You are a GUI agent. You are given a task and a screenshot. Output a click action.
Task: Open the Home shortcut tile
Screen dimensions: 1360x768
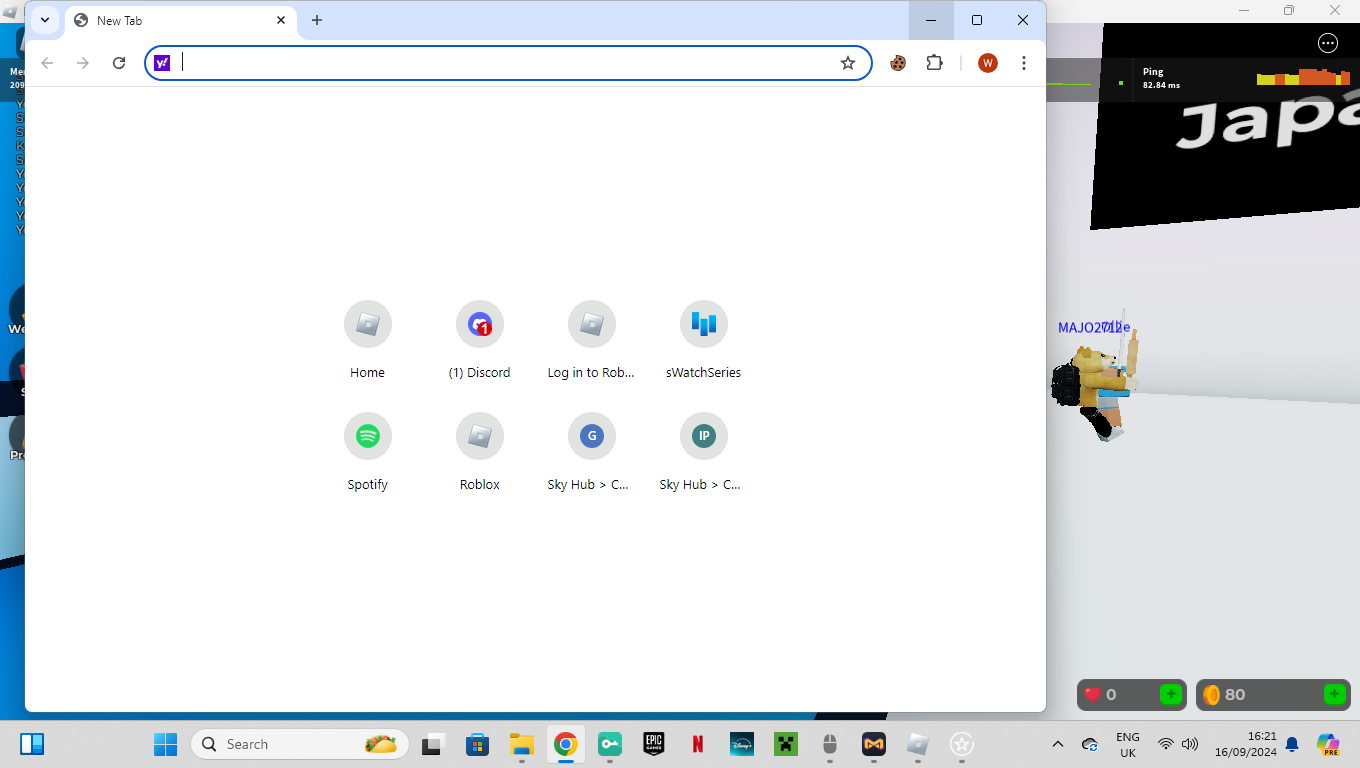tap(367, 341)
